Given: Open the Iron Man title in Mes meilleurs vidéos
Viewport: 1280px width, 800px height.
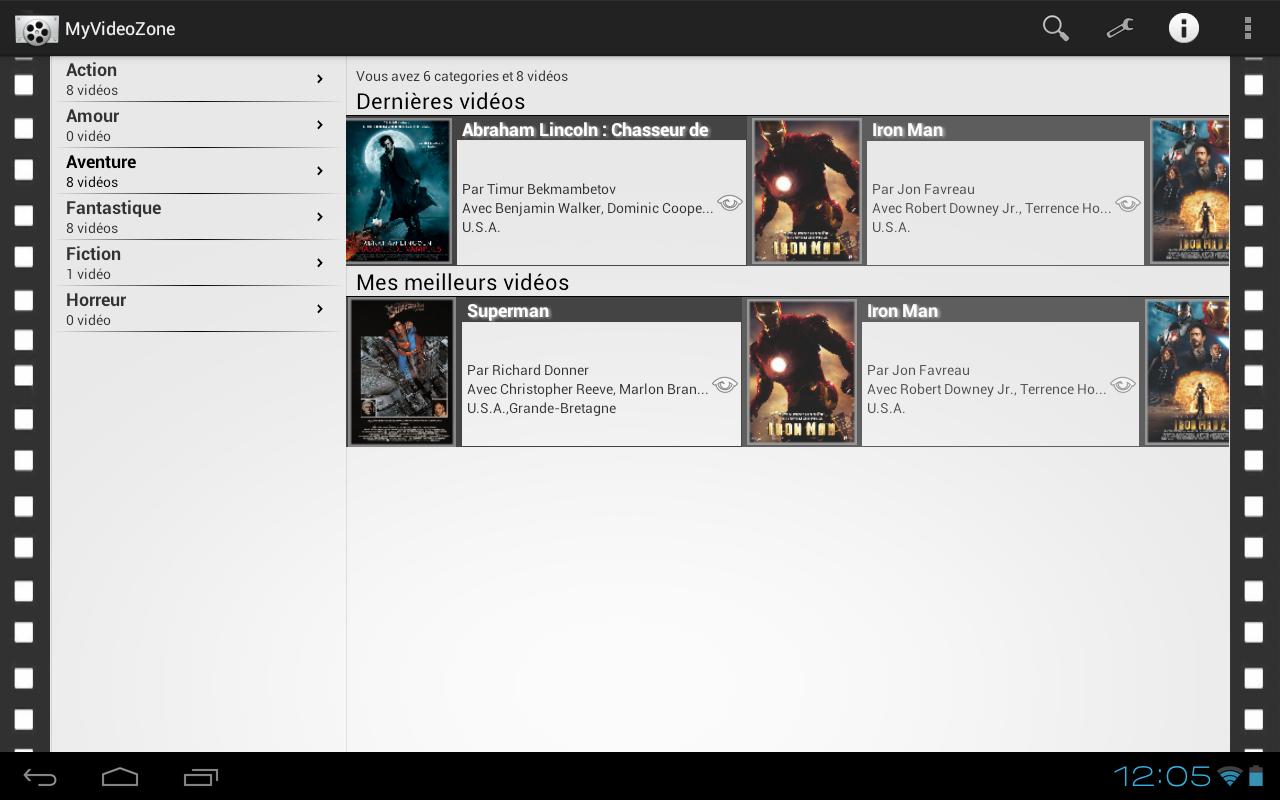Looking at the screenshot, I should click(x=902, y=311).
